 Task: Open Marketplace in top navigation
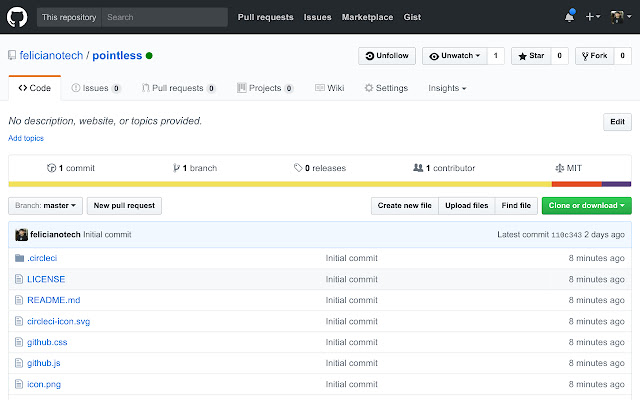[367, 17]
